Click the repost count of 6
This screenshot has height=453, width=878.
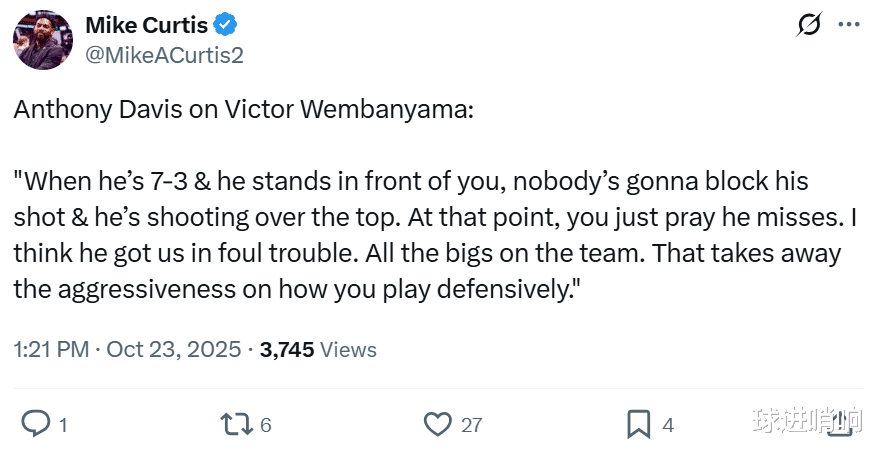click(266, 425)
